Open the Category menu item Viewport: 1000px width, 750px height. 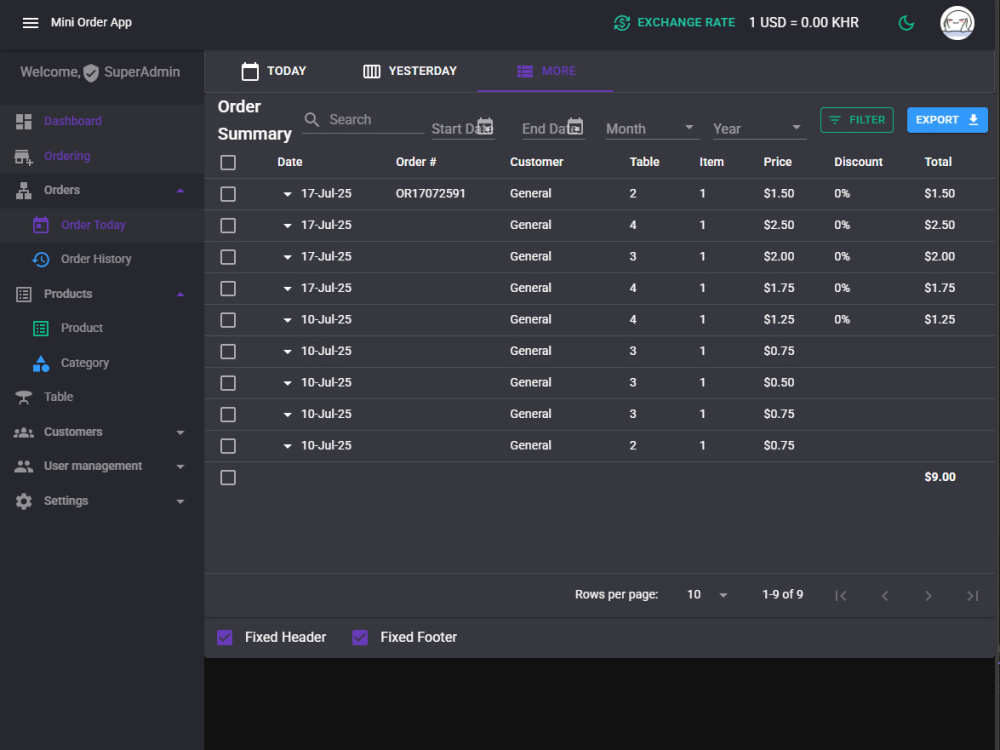point(102,364)
